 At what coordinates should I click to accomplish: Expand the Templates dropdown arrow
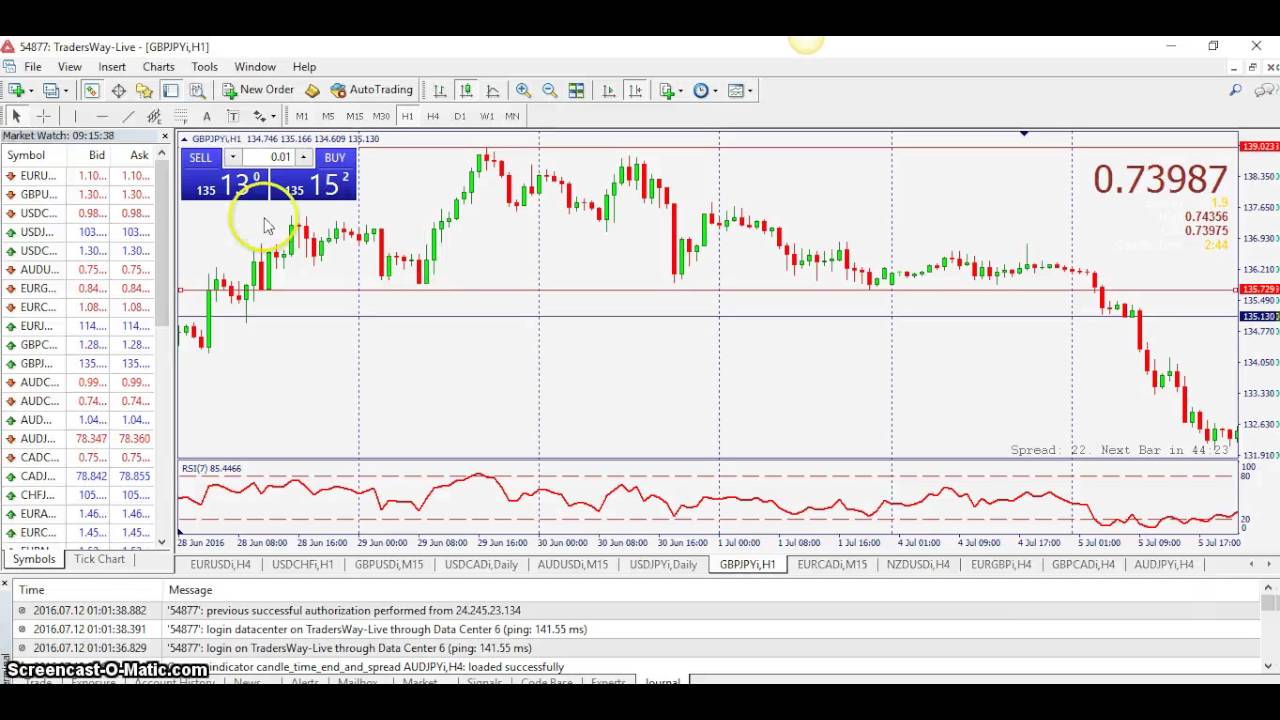pos(750,90)
